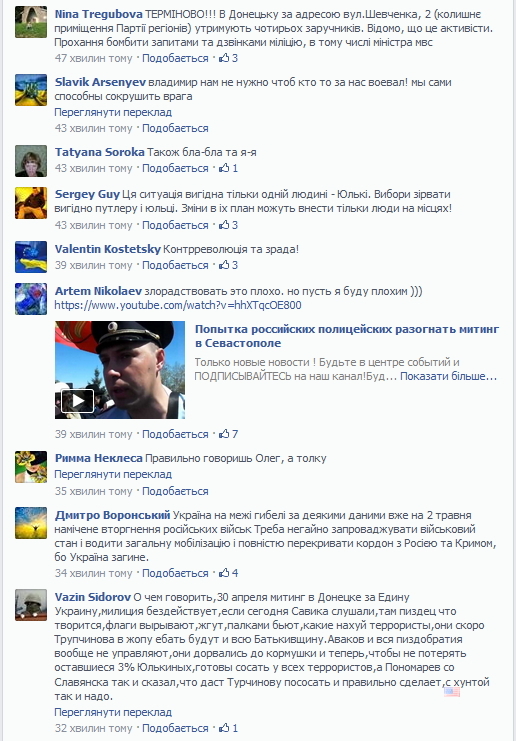This screenshot has width=516, height=741.
Task: Click Nina Tregubova's avatar picture
Action: point(31,22)
